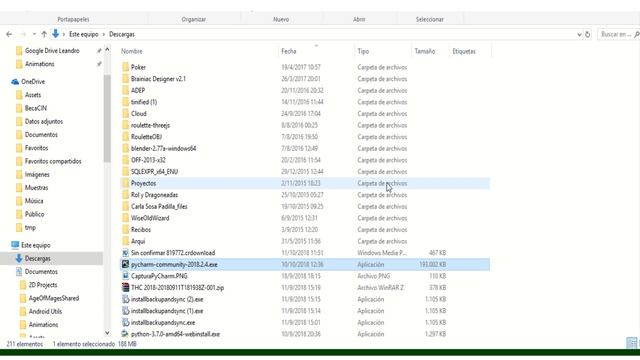Expand the address bar history dropdown

tap(579, 35)
